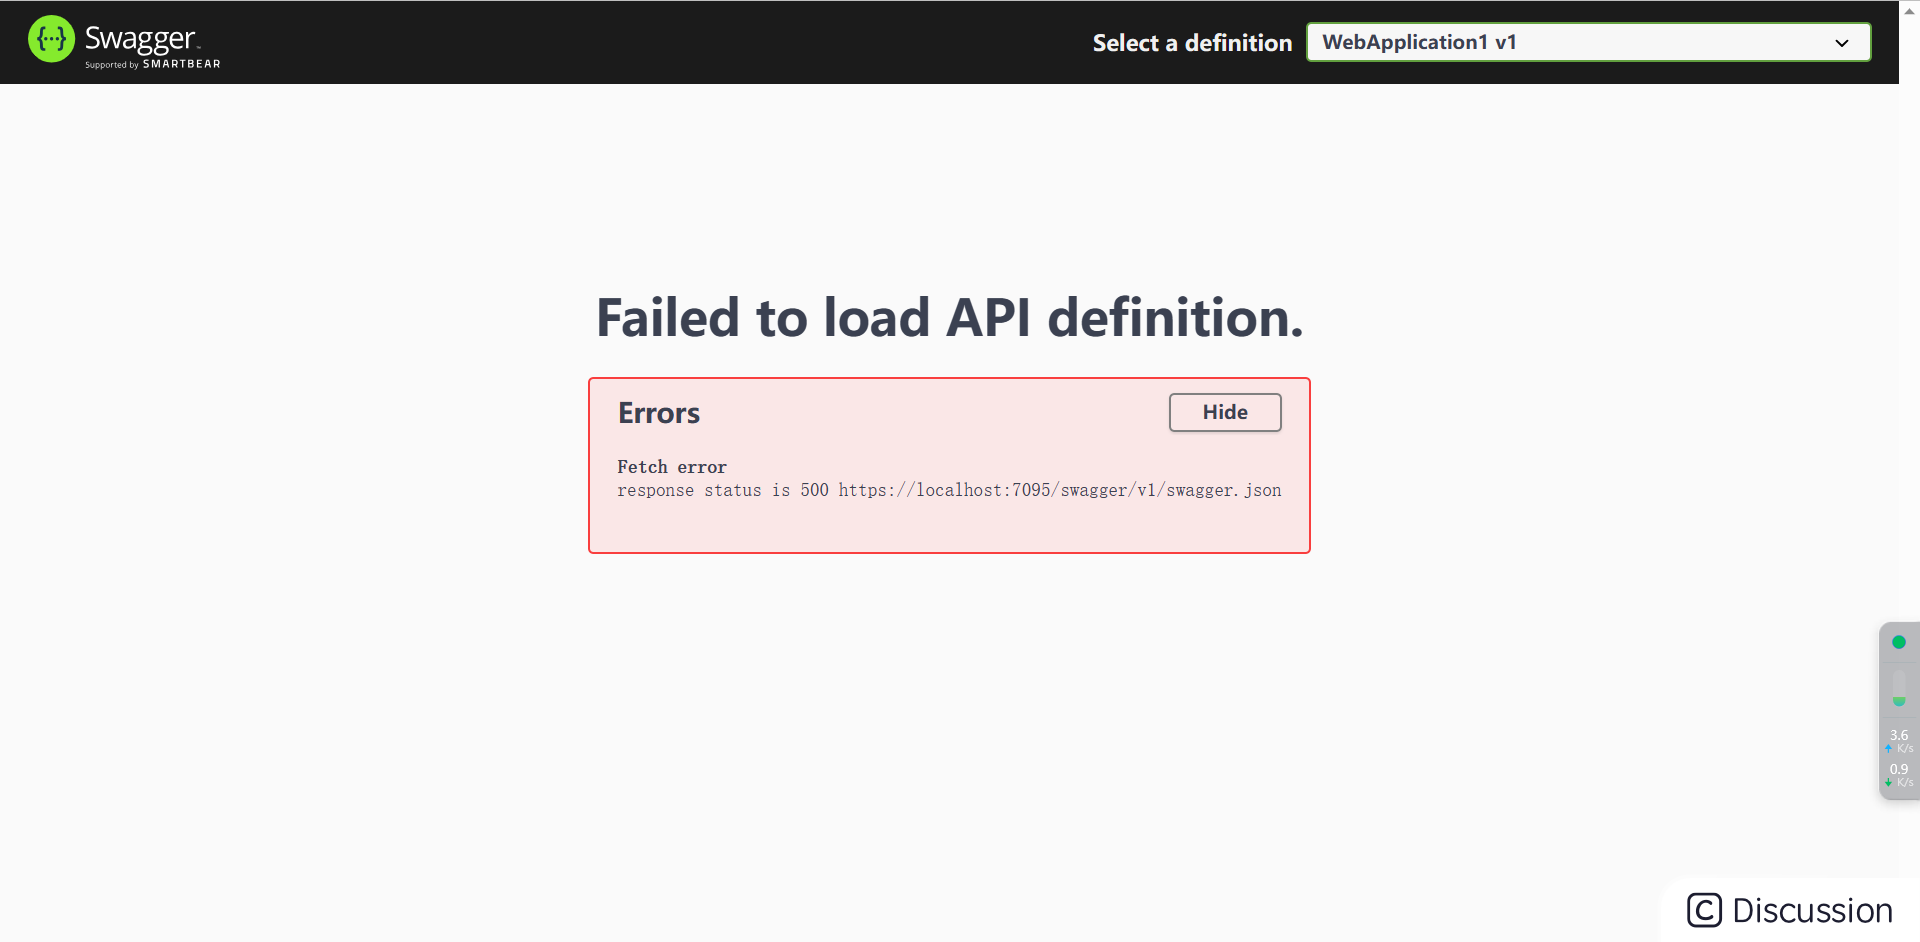Click the "Select a definition" label
The width and height of the screenshot is (1920, 942).
point(1192,43)
